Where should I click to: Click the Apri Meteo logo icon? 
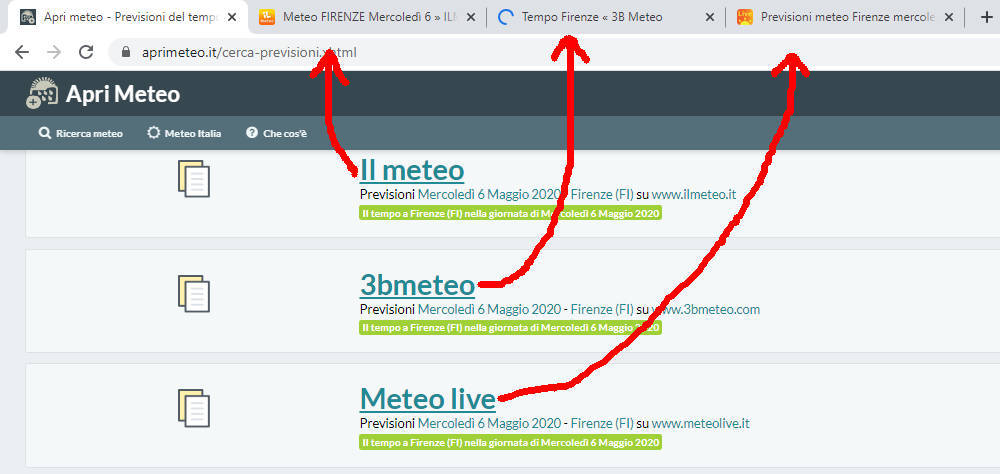[x=42, y=93]
